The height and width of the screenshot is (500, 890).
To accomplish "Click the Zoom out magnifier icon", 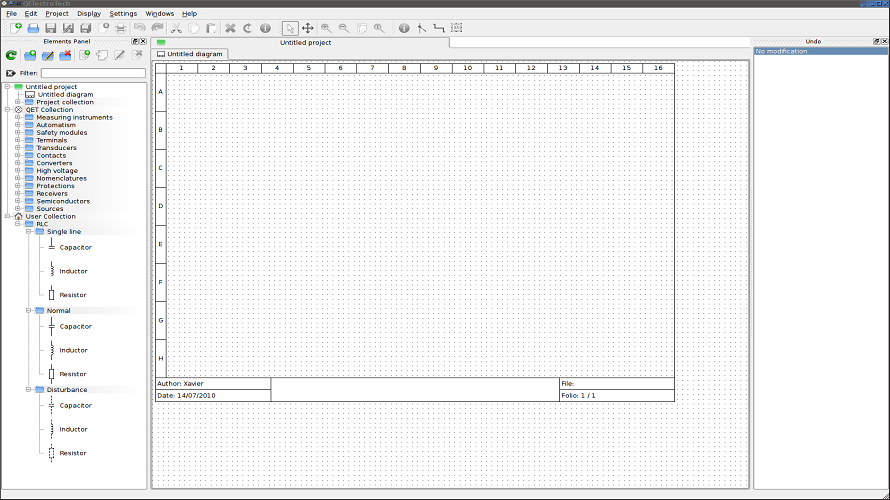I will click(x=343, y=28).
